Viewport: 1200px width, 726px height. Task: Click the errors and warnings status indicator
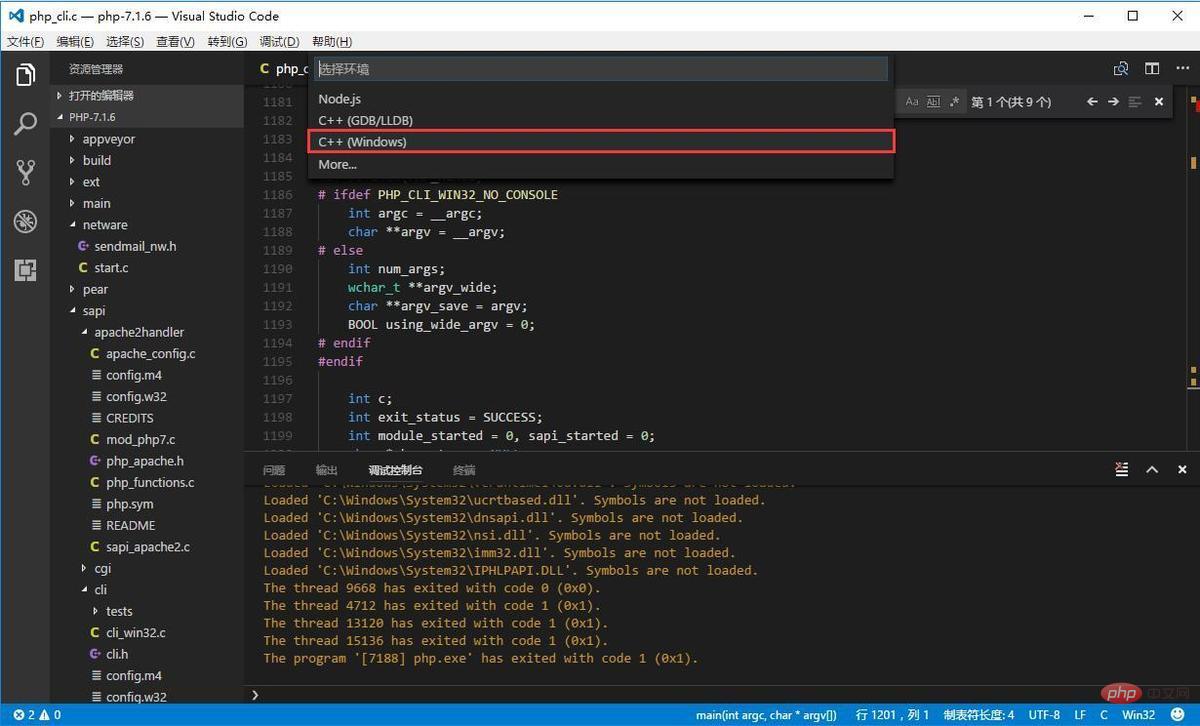[x=36, y=715]
